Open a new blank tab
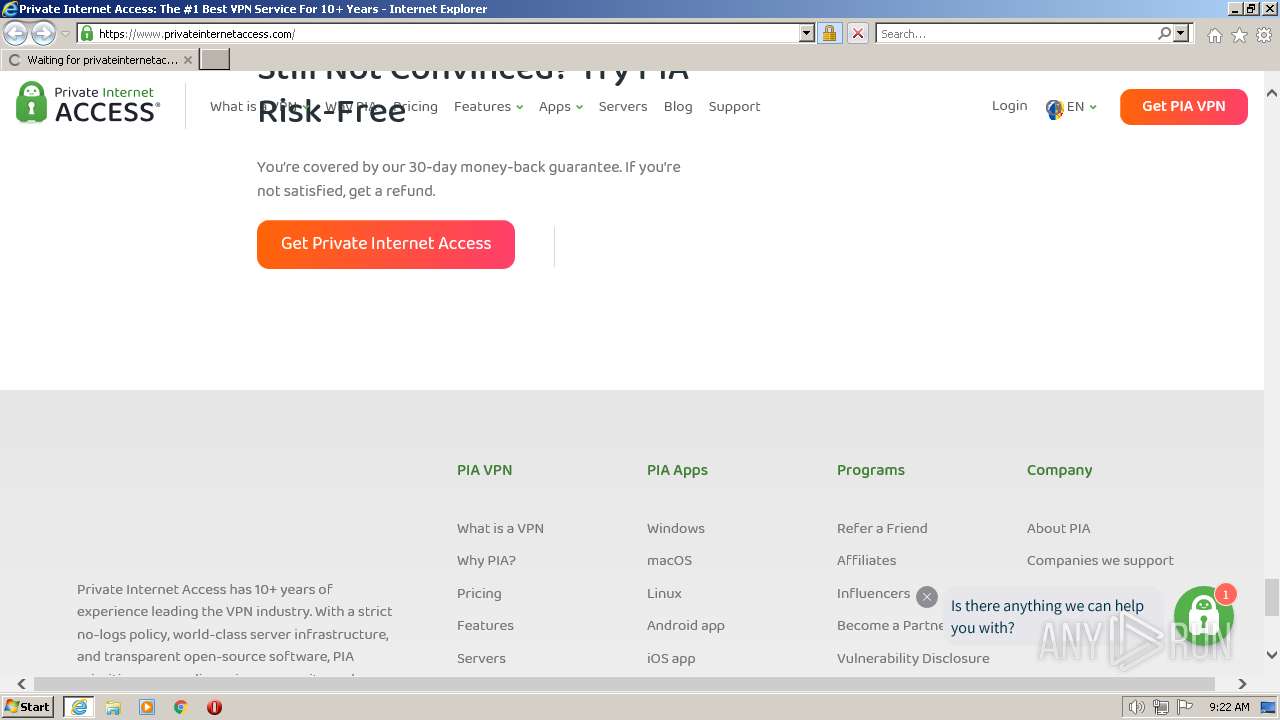Screen dimensions: 1280x720 coord(215,59)
